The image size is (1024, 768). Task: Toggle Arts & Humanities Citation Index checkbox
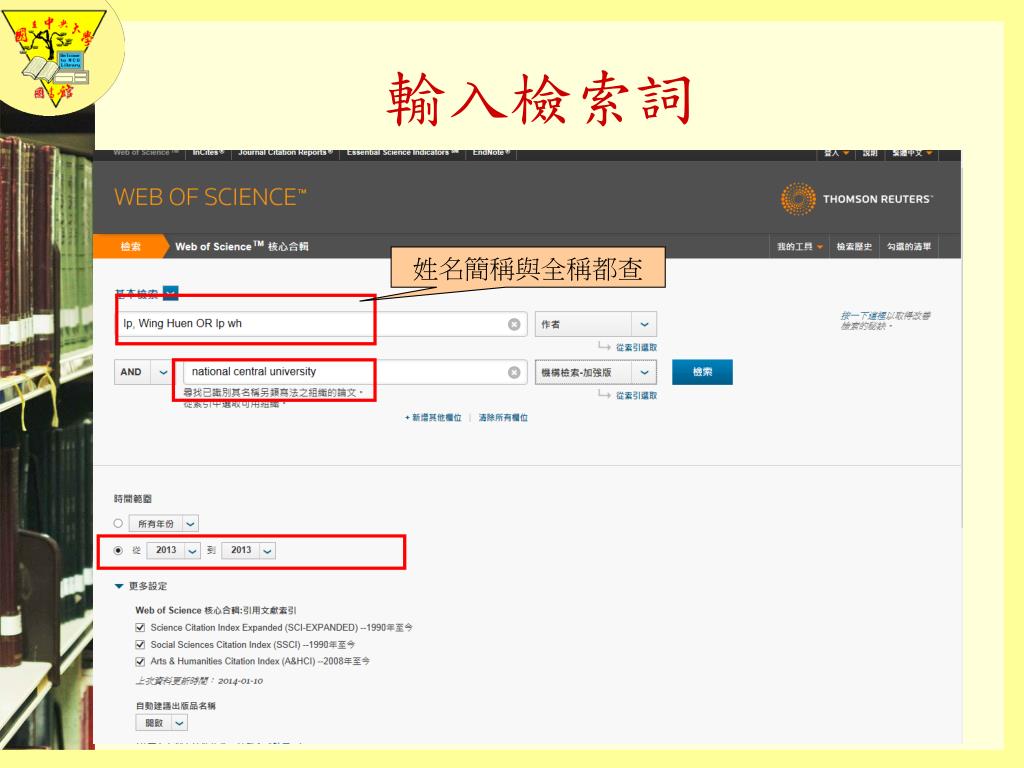click(x=140, y=662)
